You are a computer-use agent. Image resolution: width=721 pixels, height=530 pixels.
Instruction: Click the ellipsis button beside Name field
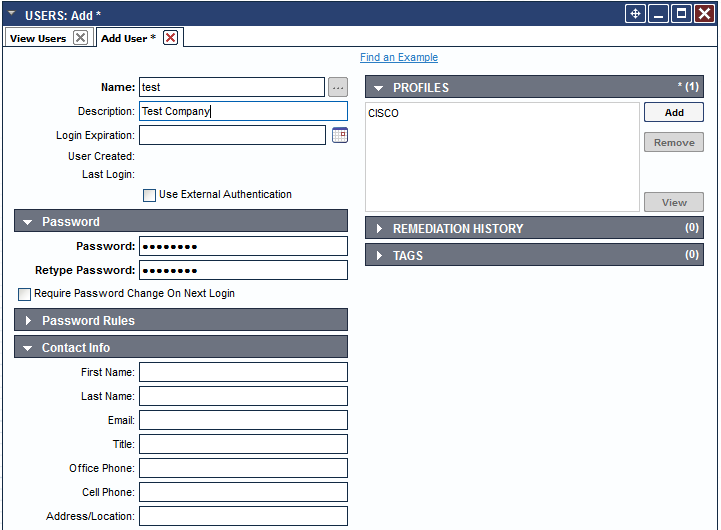coord(337,87)
